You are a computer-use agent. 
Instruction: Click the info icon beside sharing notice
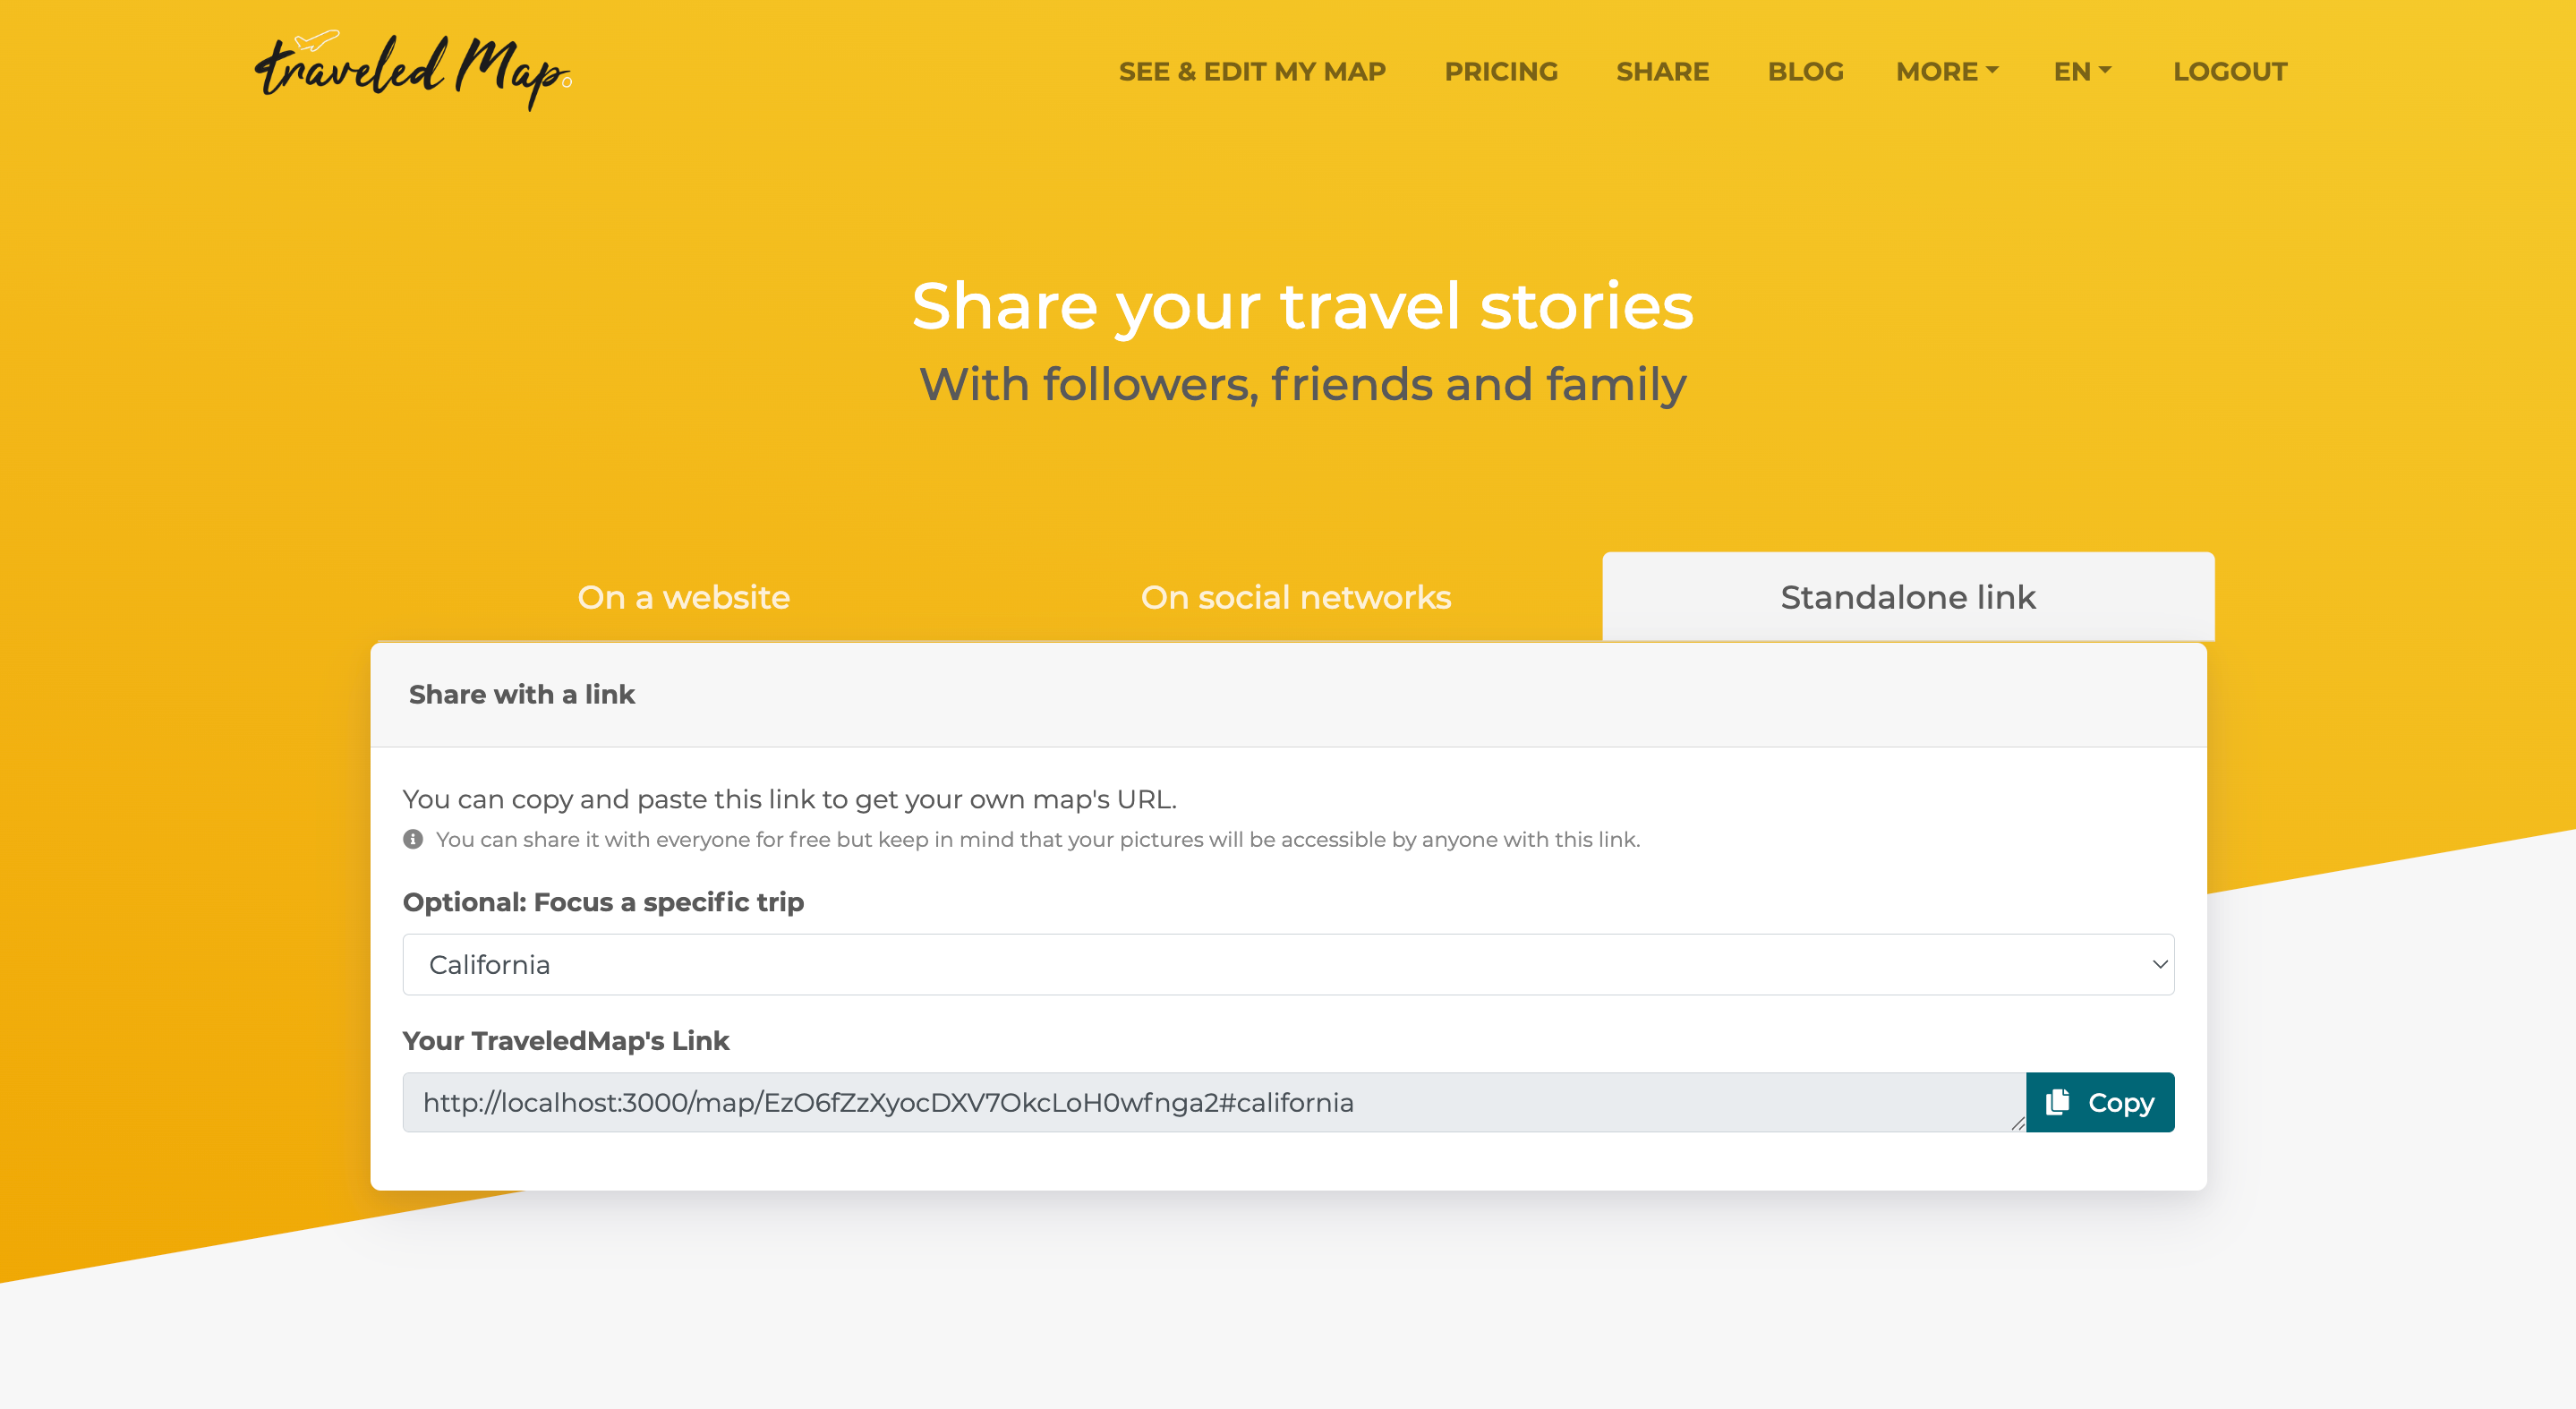413,839
